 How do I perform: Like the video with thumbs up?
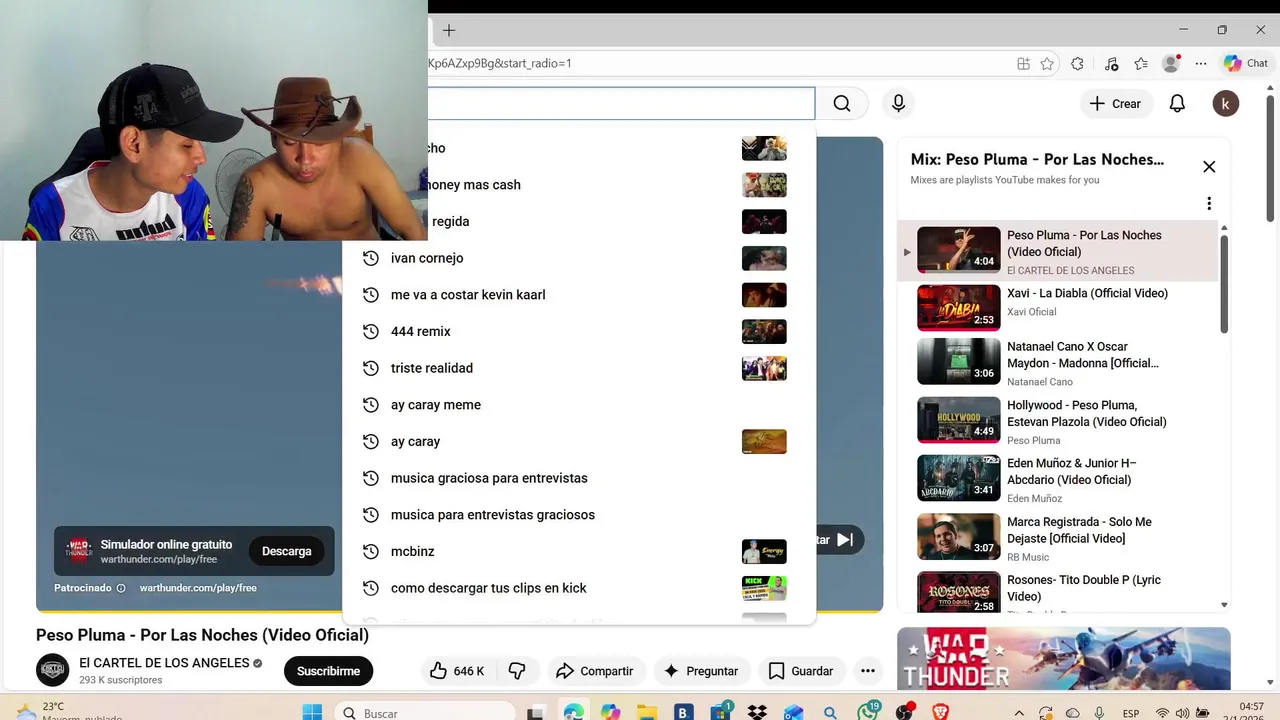(457, 671)
